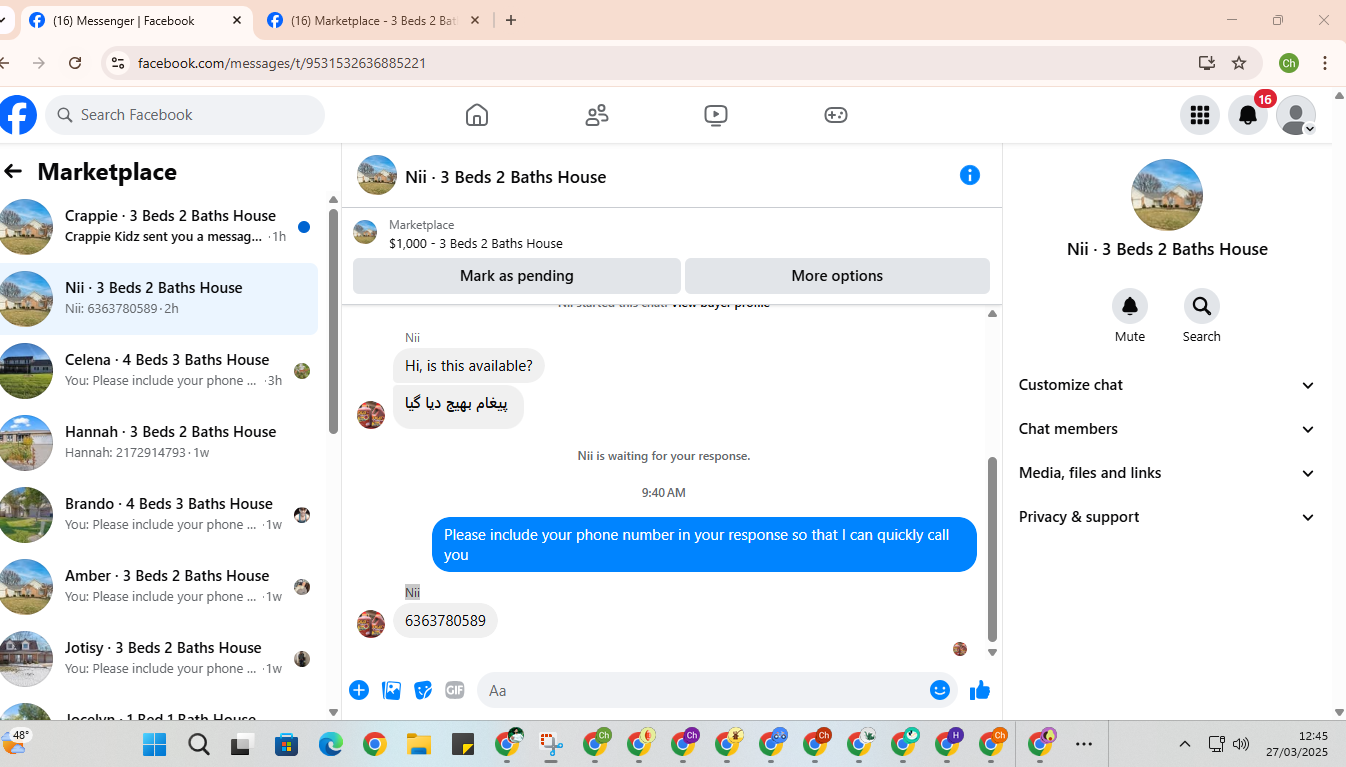1346x767 pixels.
Task: Open the Gaming icon in top navigation
Action: point(836,115)
